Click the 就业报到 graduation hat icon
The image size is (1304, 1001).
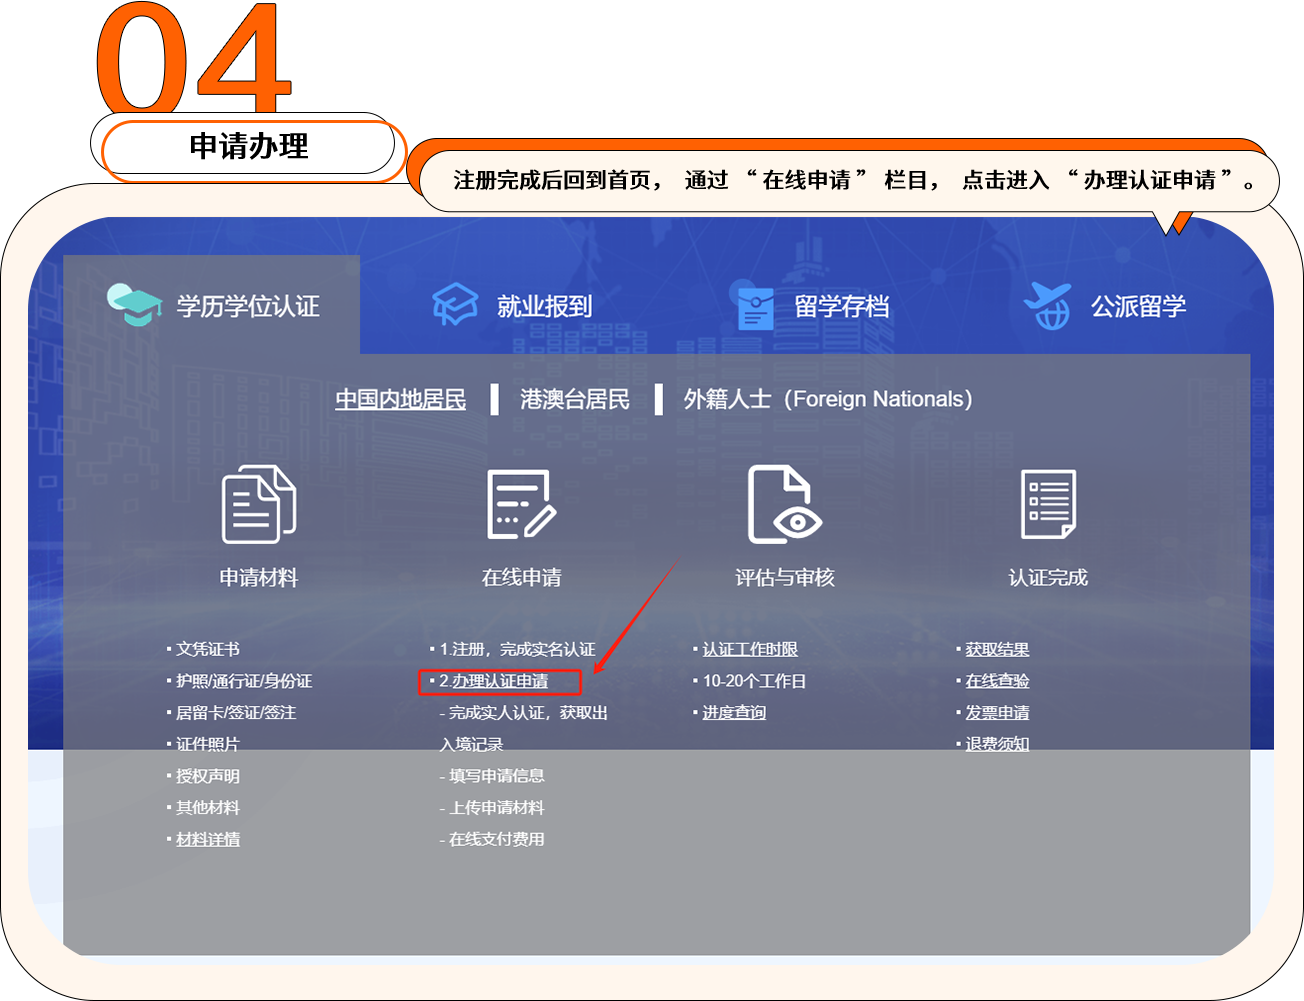coord(455,304)
